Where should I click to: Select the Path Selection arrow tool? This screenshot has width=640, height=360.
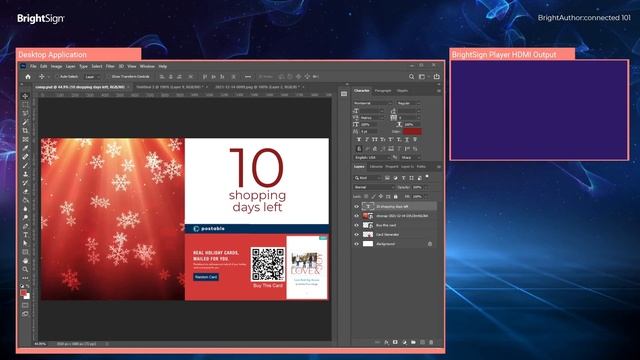(x=25, y=243)
